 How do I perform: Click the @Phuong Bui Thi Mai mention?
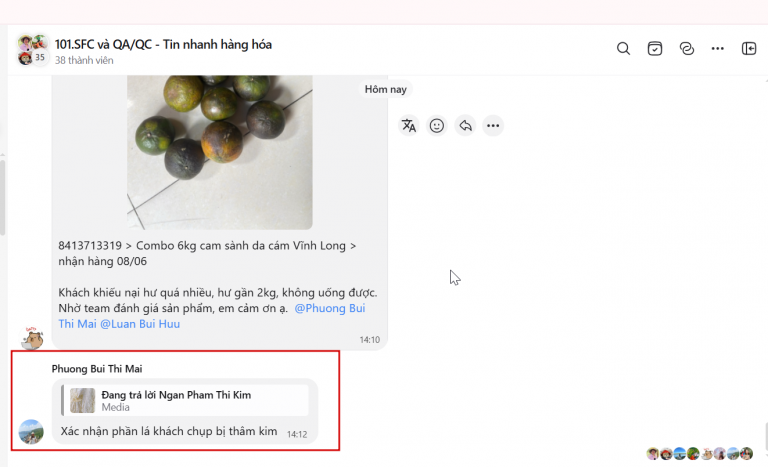coord(212,316)
